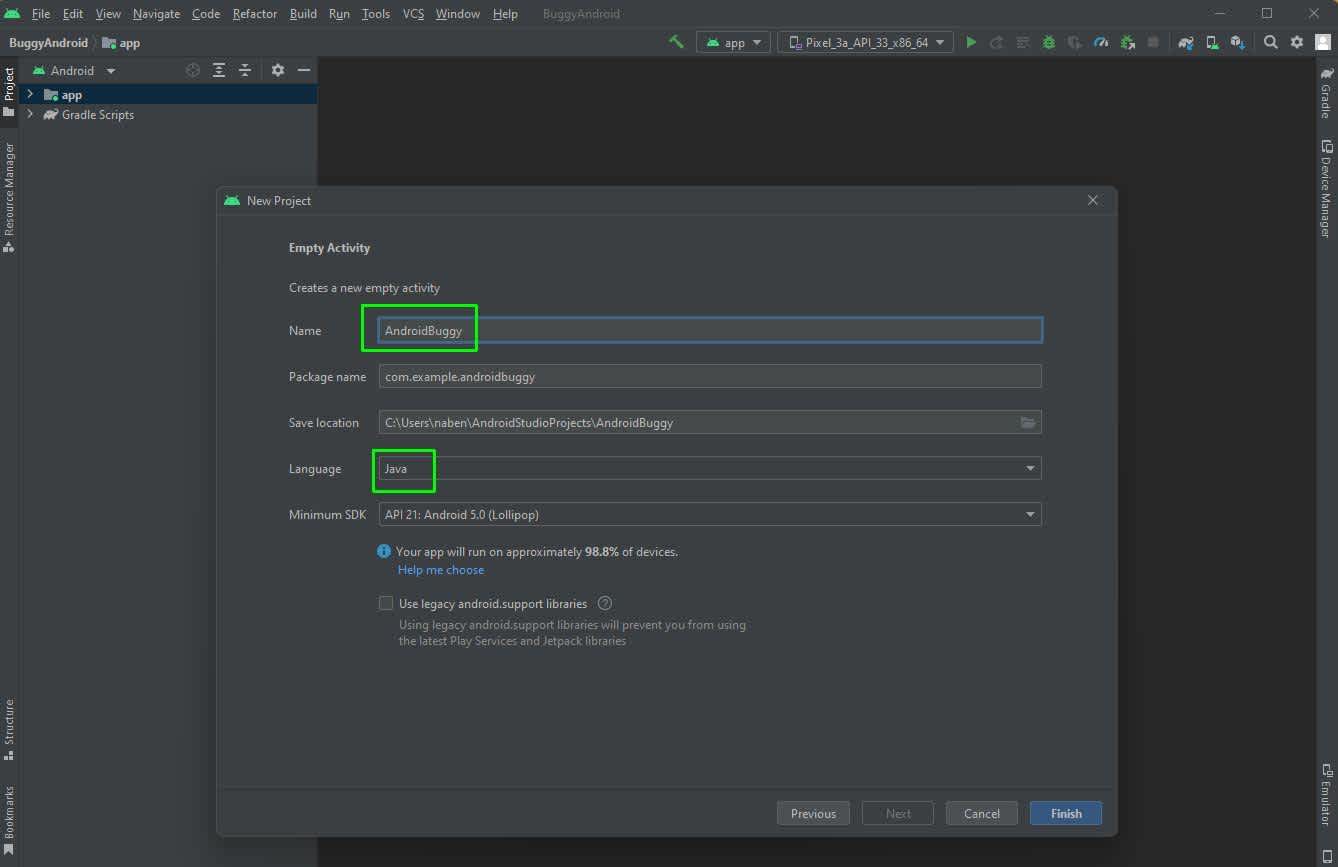Open the Window menu

click(458, 14)
